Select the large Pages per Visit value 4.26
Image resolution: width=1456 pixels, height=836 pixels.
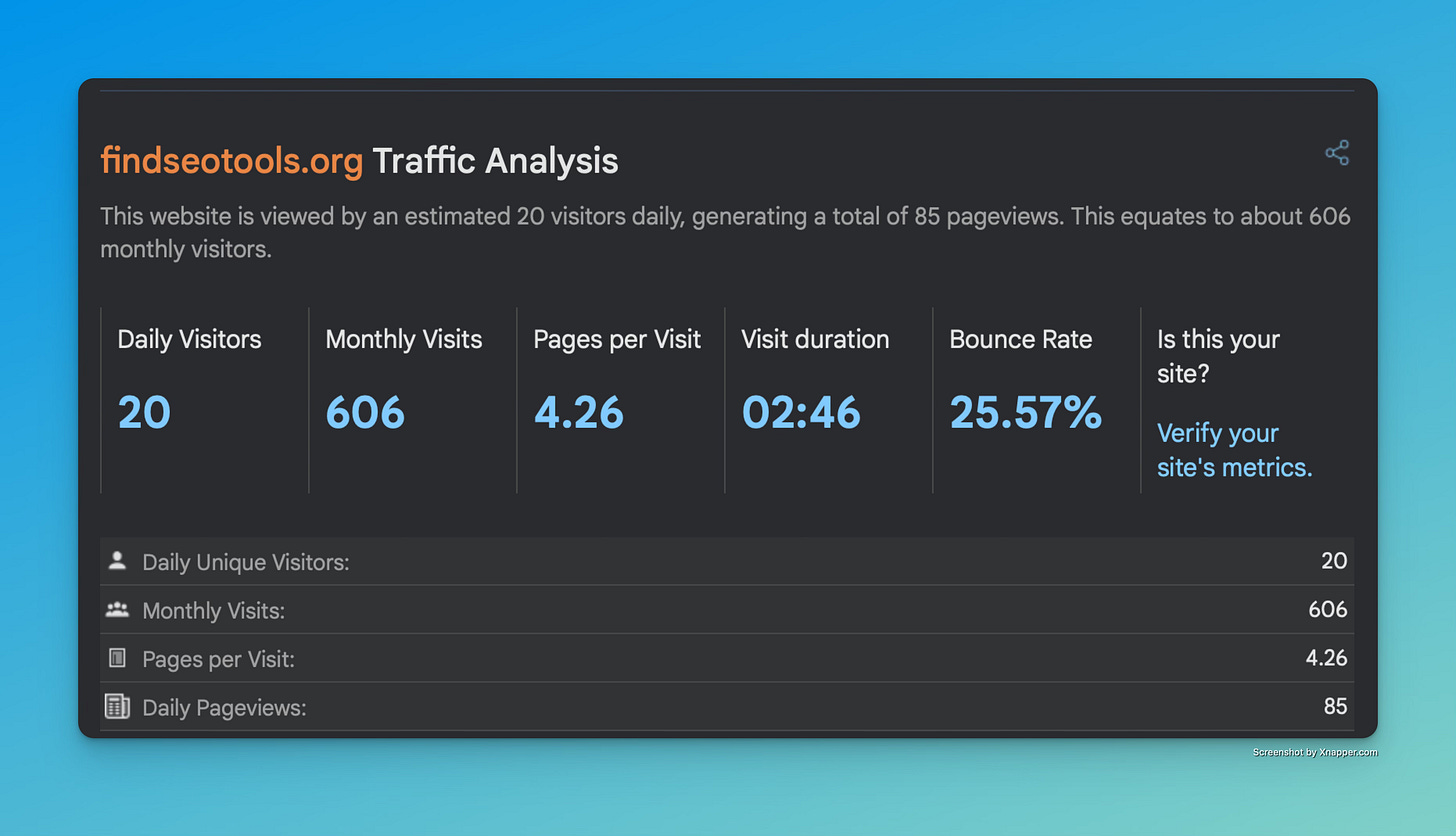point(578,412)
